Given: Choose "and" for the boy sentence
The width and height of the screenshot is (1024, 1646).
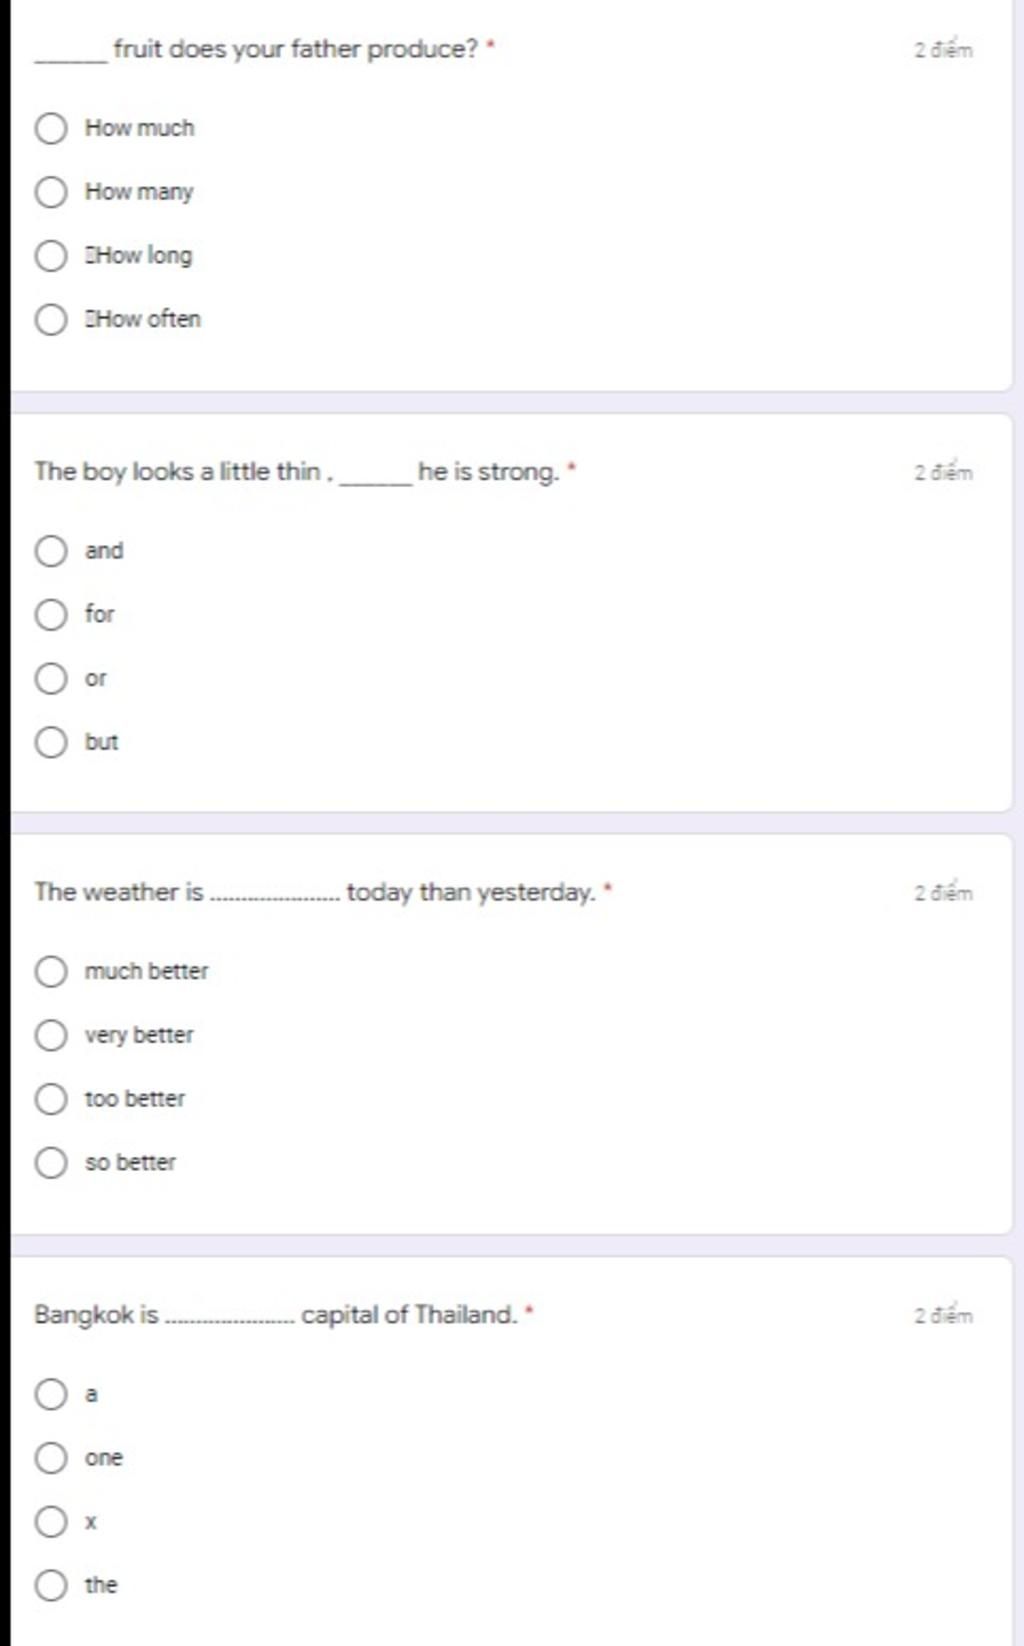Looking at the screenshot, I should [x=51, y=551].
